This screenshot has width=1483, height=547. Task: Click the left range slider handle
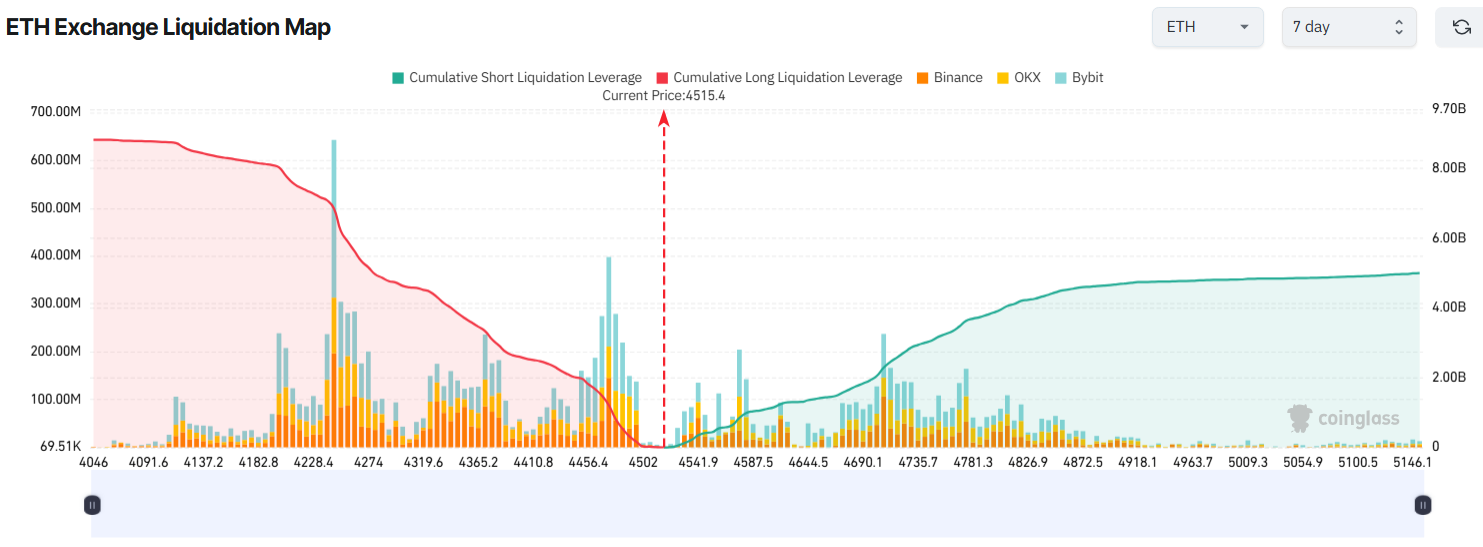92,506
